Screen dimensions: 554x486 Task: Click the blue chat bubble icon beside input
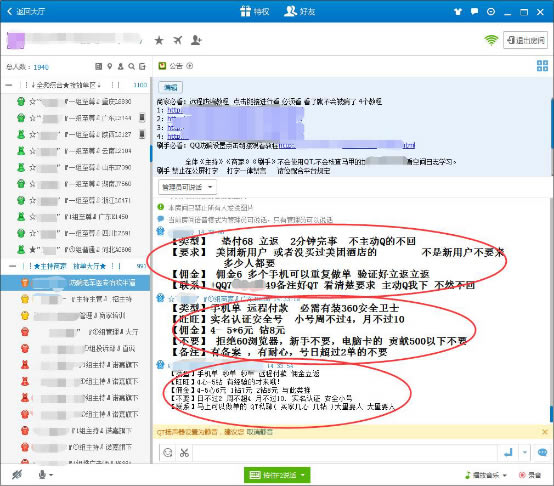point(542,452)
